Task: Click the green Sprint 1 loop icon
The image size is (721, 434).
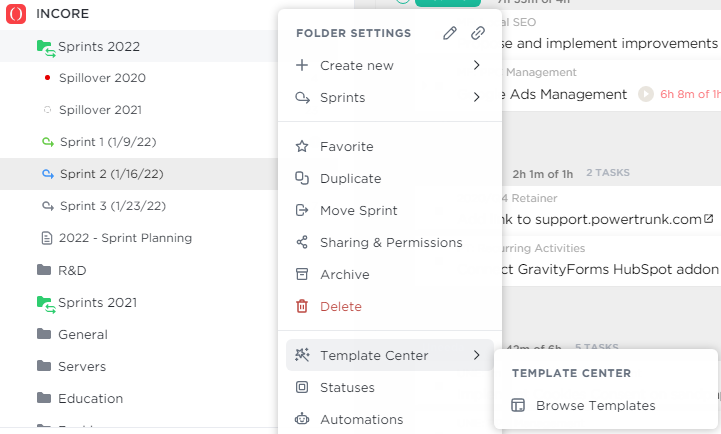Action: (48, 142)
